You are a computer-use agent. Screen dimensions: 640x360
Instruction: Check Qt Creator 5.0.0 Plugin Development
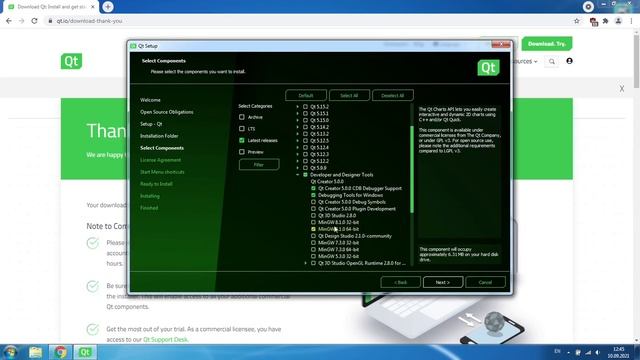click(313, 209)
